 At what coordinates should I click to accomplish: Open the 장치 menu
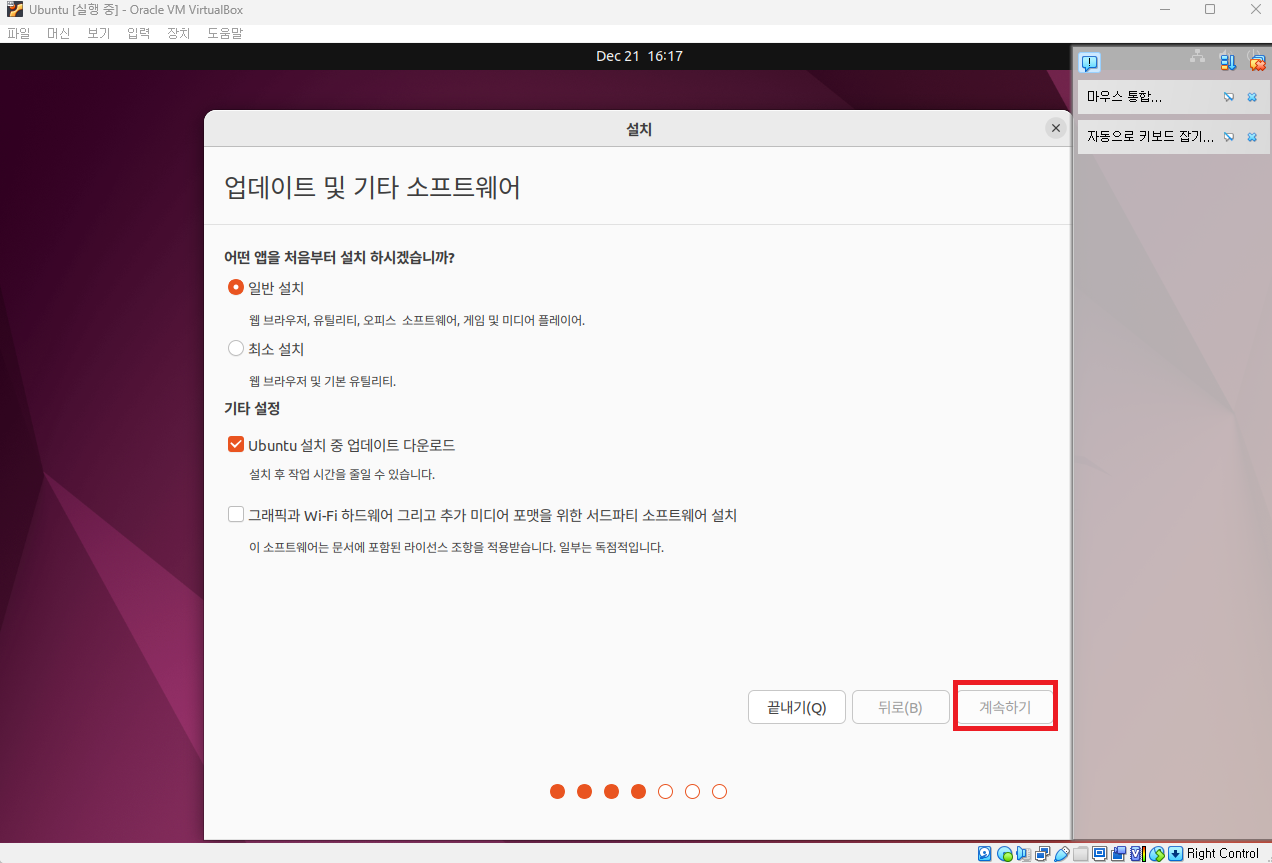point(179,33)
